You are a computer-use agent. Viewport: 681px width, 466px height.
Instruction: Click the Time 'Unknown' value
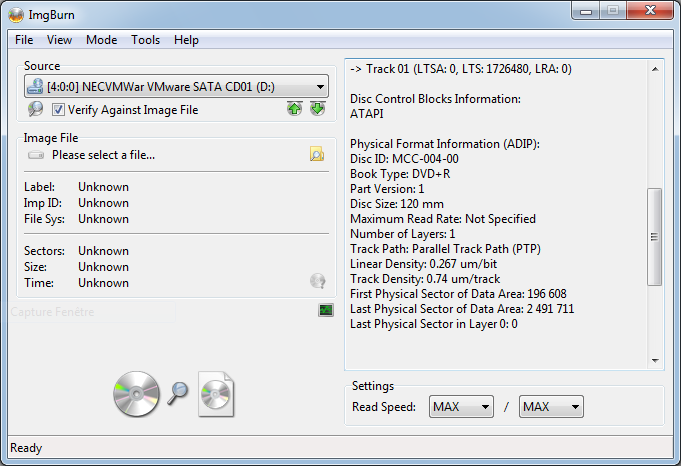103,283
